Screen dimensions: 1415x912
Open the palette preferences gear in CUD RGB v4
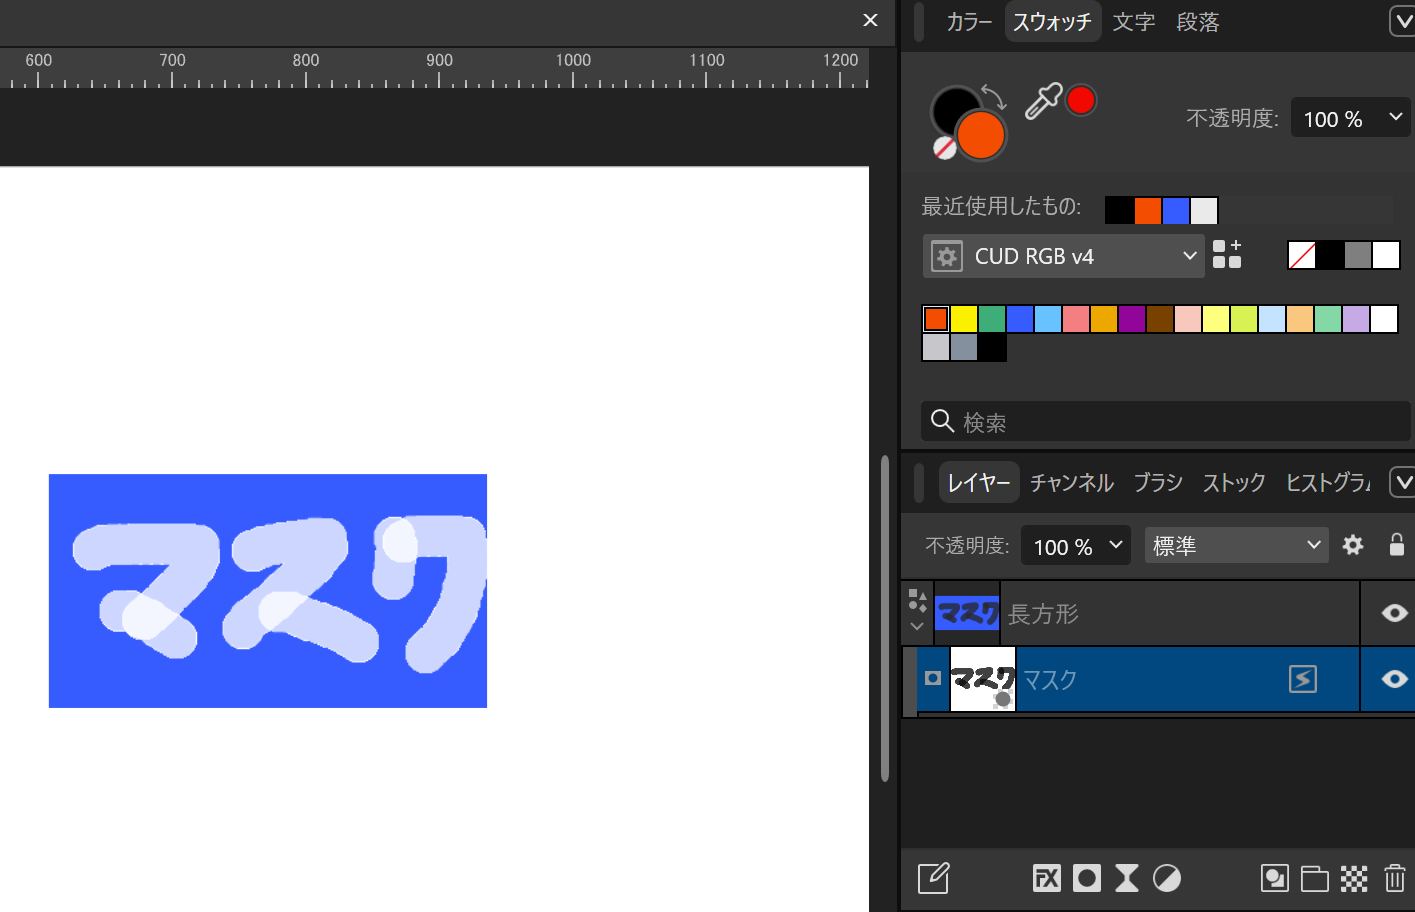pyautogui.click(x=946, y=256)
